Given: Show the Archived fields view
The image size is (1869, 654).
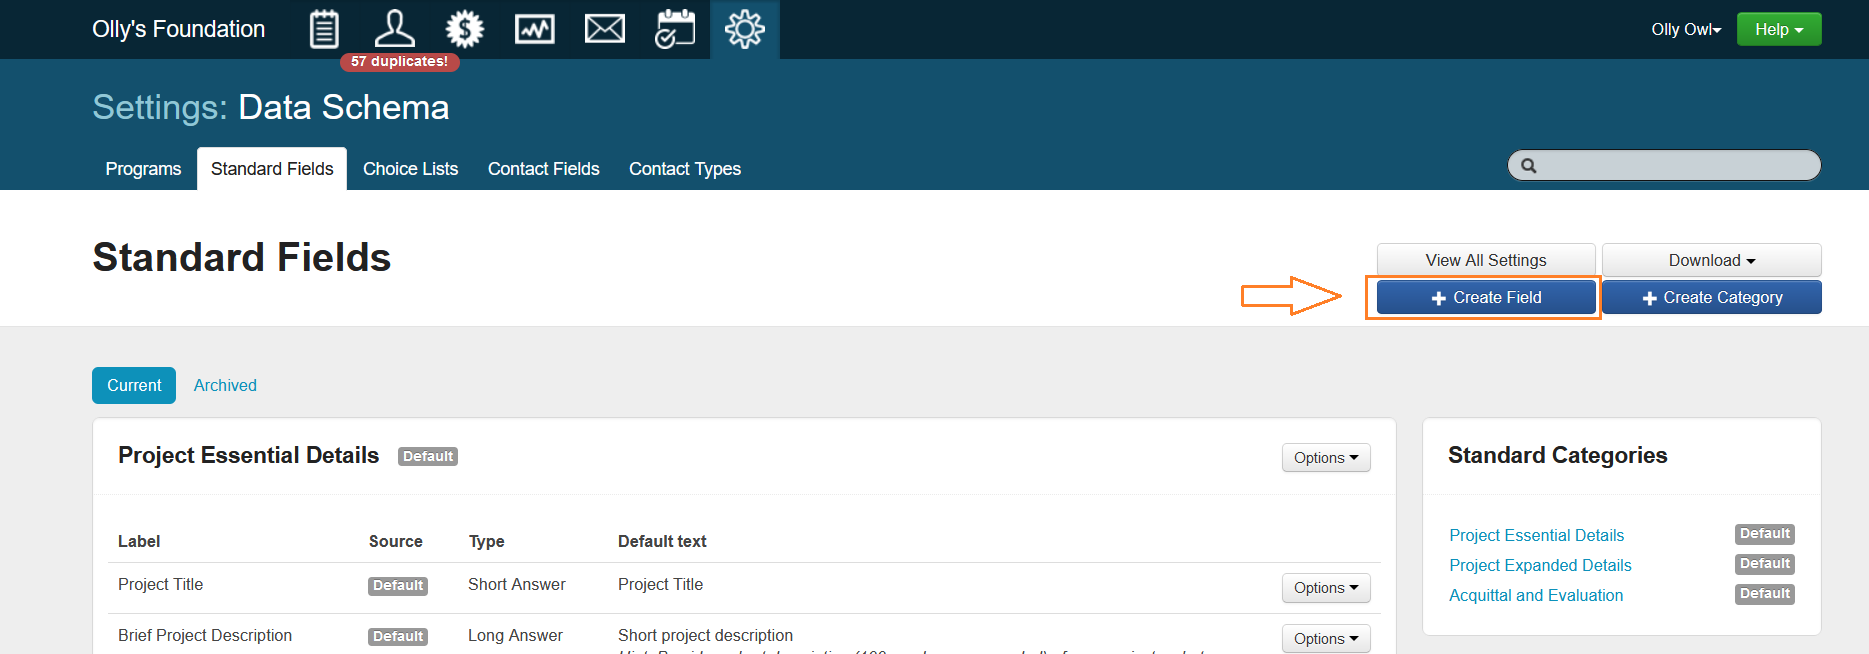Looking at the screenshot, I should click(225, 386).
